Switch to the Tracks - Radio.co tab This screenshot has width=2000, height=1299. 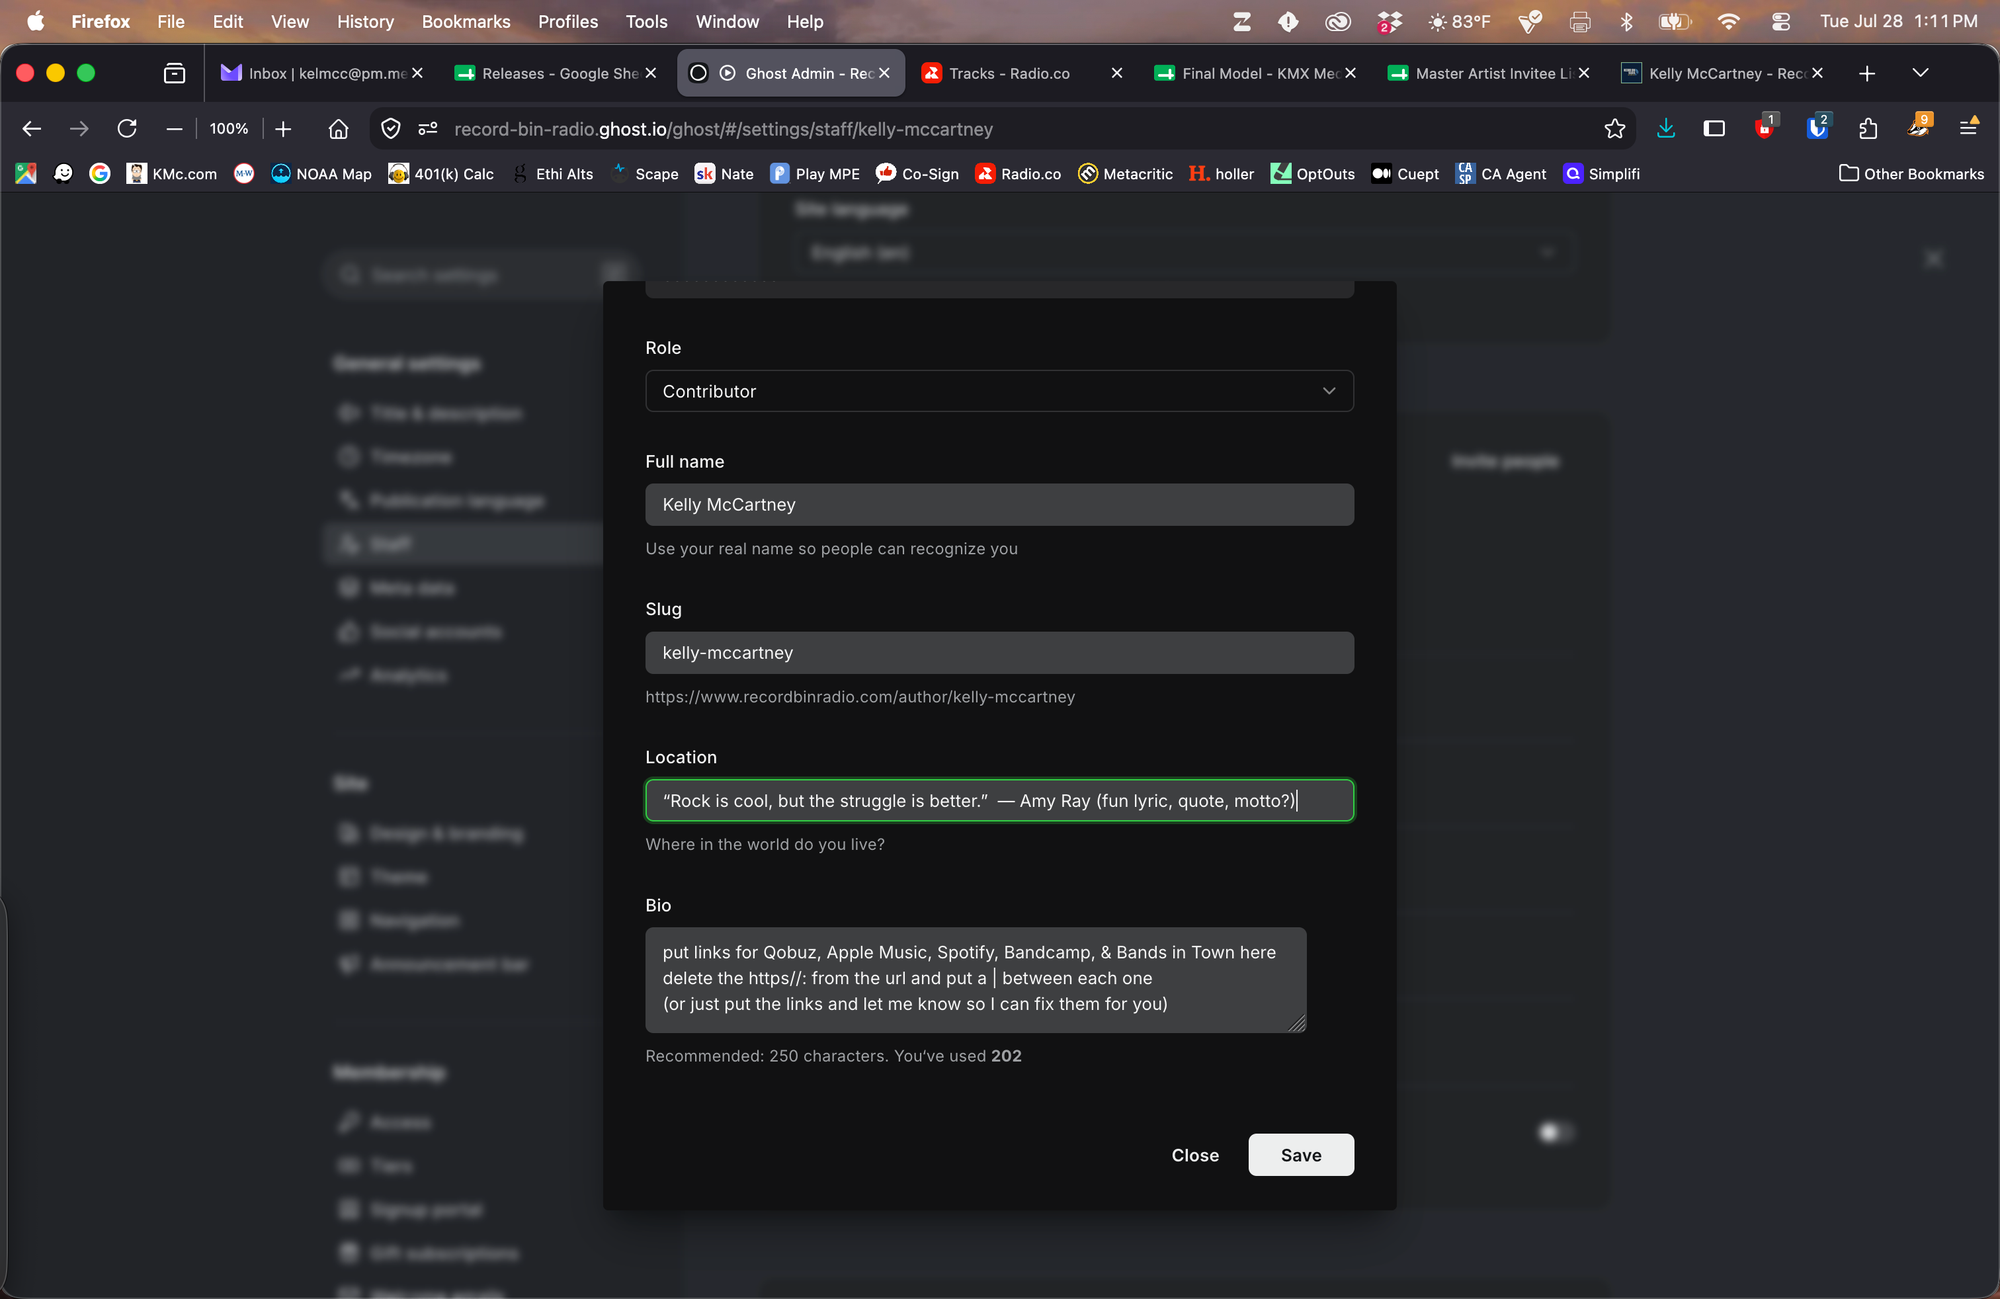(x=1022, y=73)
